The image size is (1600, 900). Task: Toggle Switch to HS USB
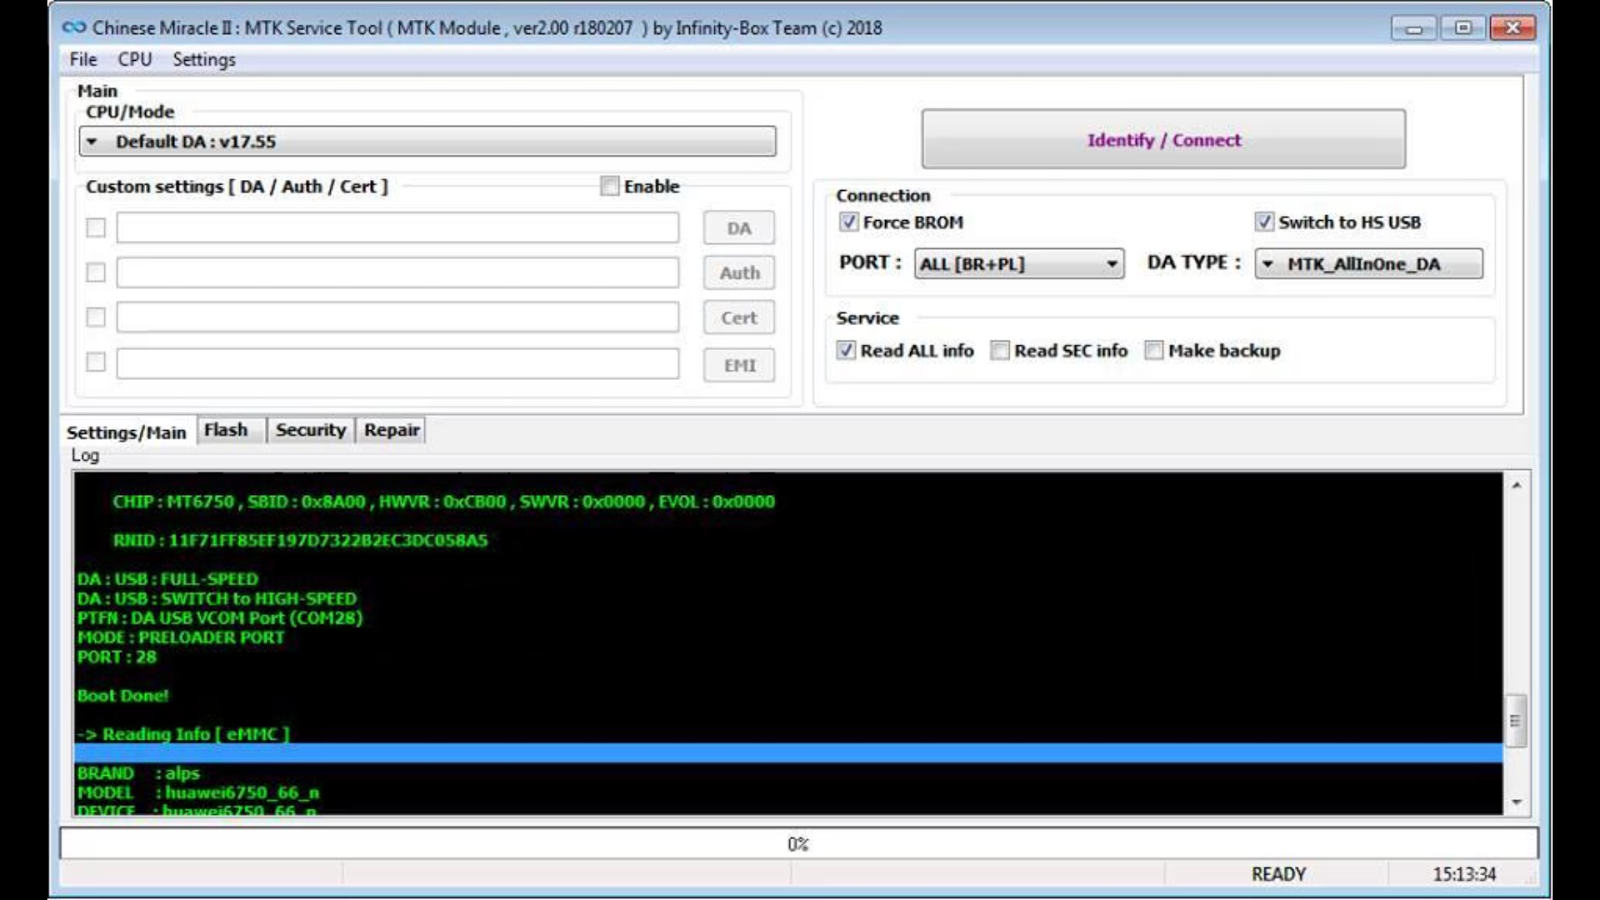1264,222
